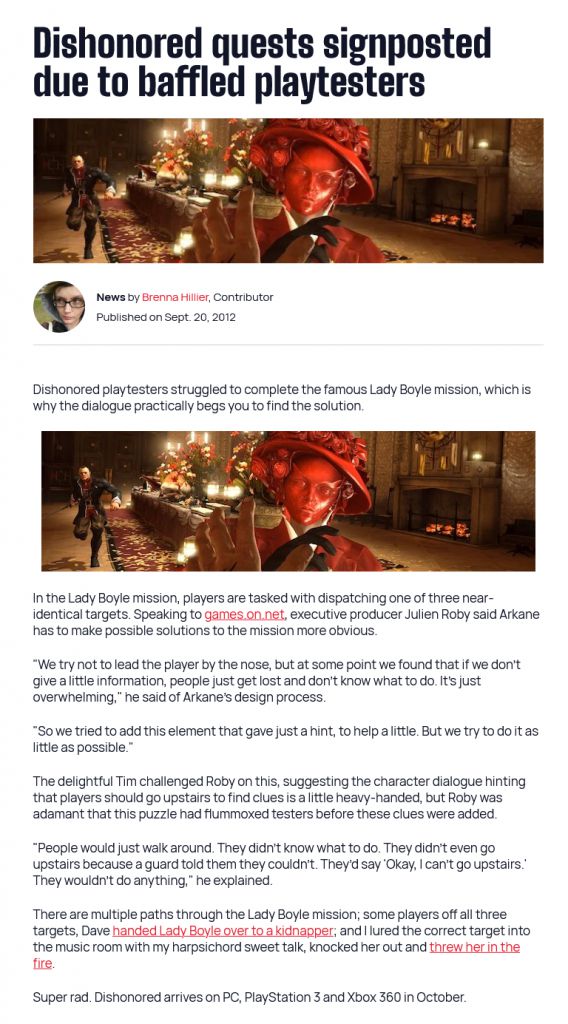Click the closing line "Super rad. Dishonored arrives"
568x1024 pixels.
pyautogui.click(x=250, y=997)
